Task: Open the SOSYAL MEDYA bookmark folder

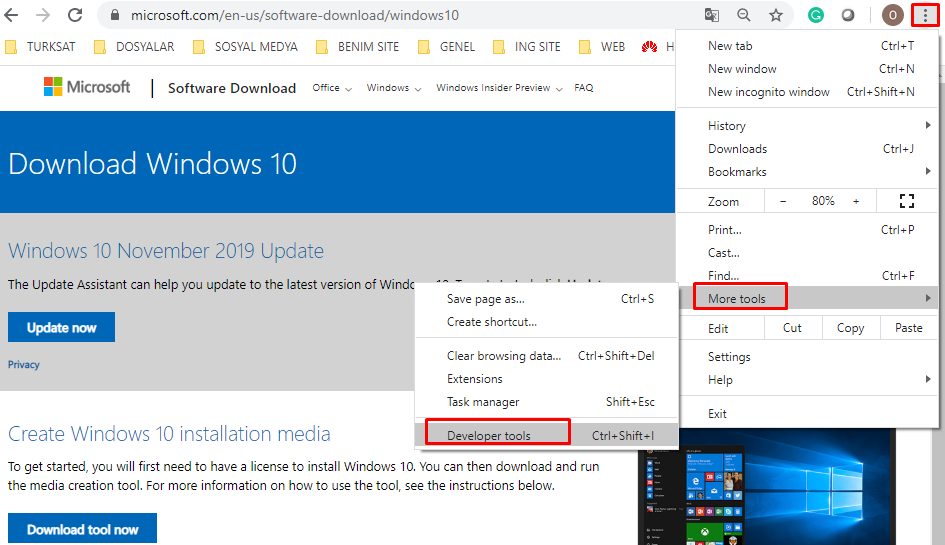Action: pos(245,47)
